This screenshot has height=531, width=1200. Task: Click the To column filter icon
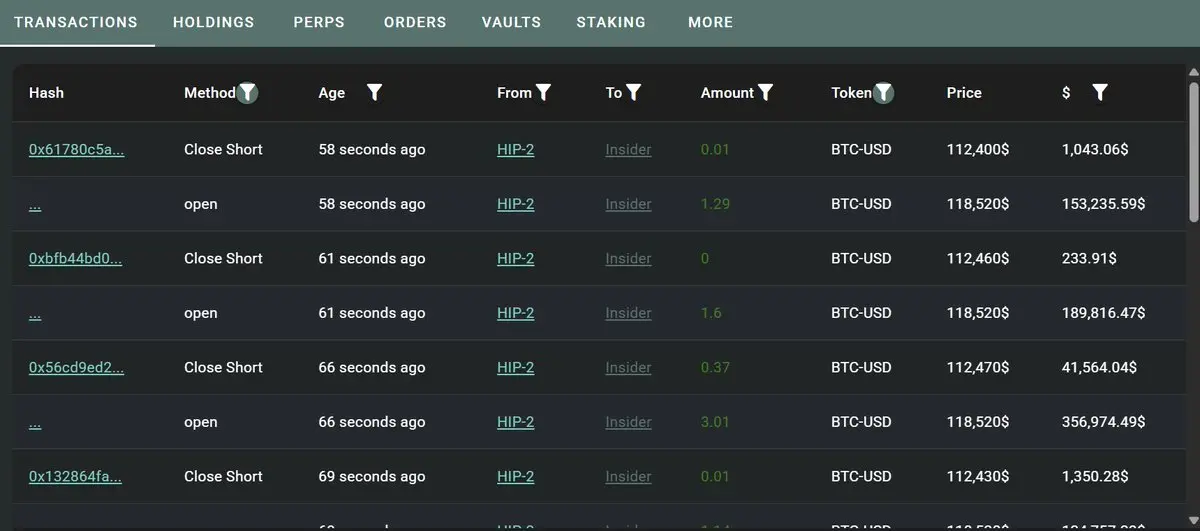[634, 93]
